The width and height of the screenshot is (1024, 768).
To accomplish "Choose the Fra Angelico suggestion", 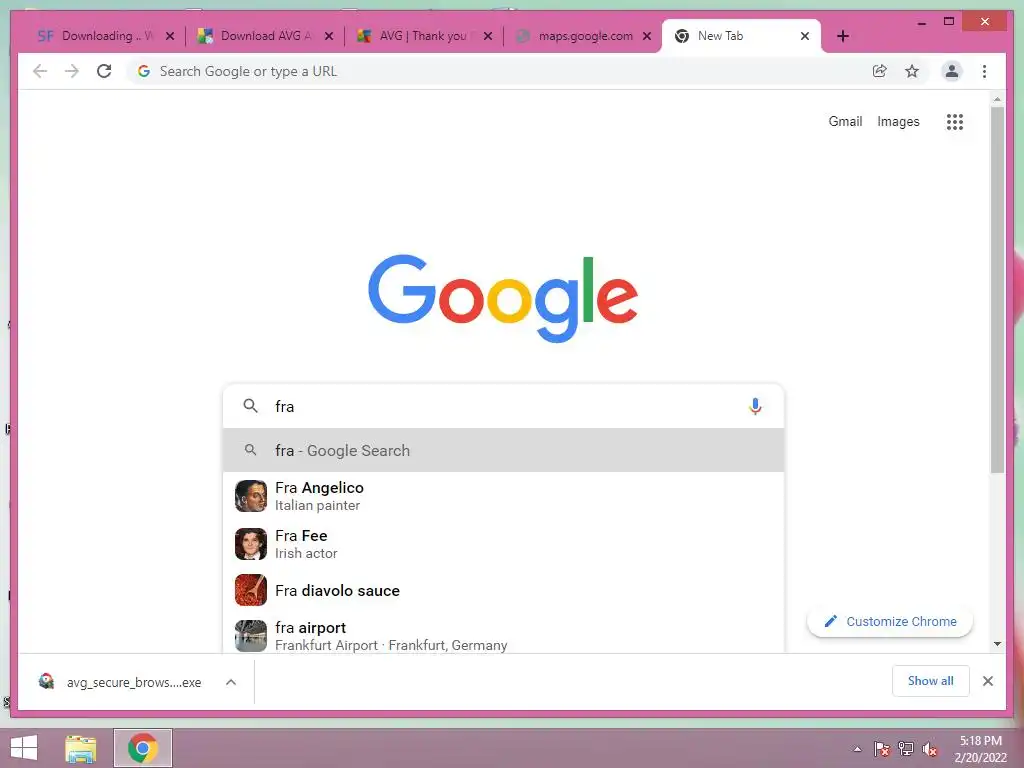I will click(504, 496).
